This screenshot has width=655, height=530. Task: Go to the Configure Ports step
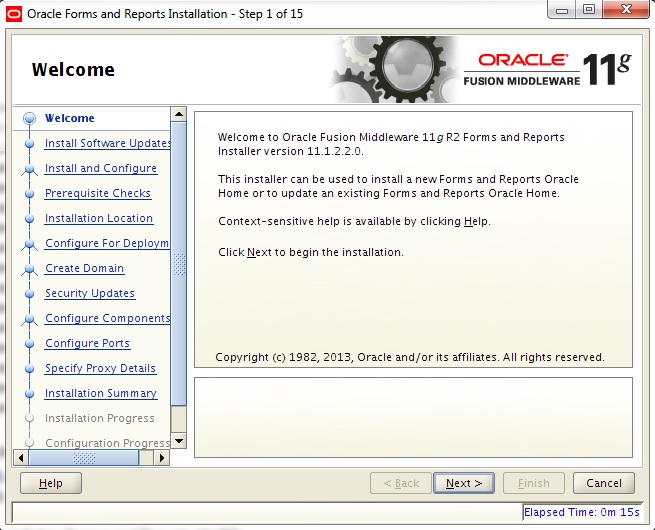point(87,344)
